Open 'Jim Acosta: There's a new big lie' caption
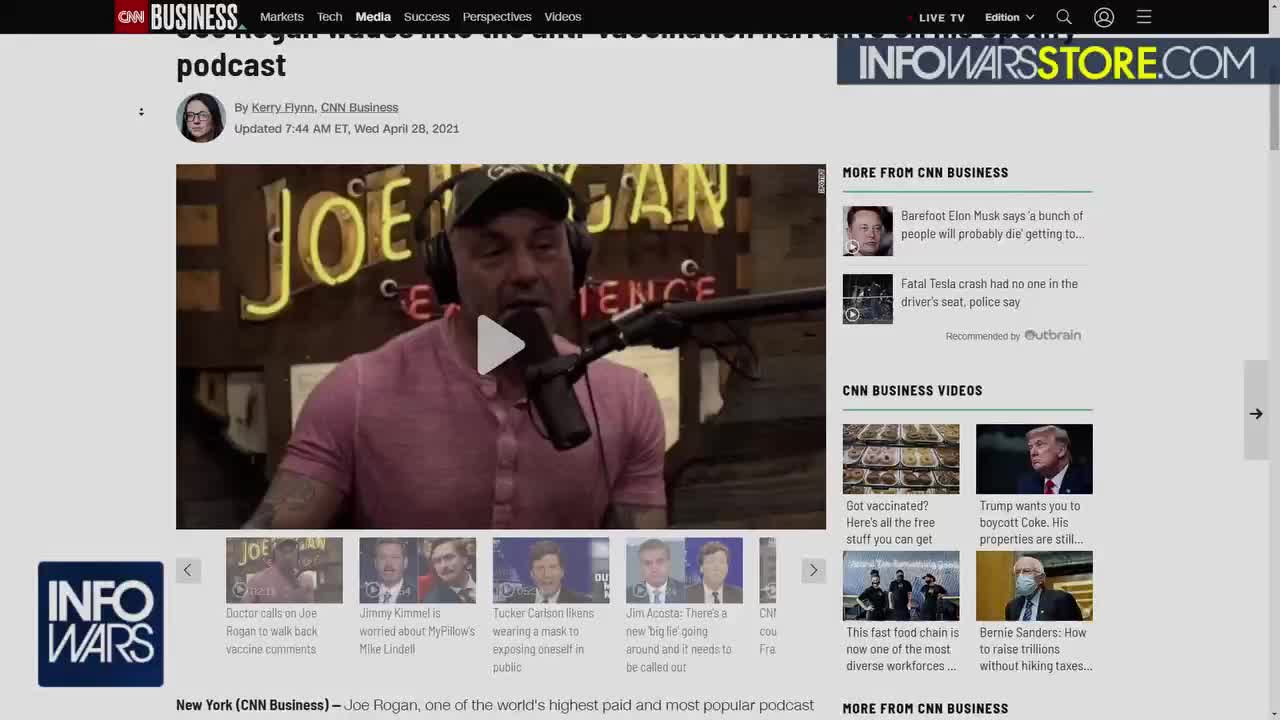The image size is (1280, 720). coord(679,640)
